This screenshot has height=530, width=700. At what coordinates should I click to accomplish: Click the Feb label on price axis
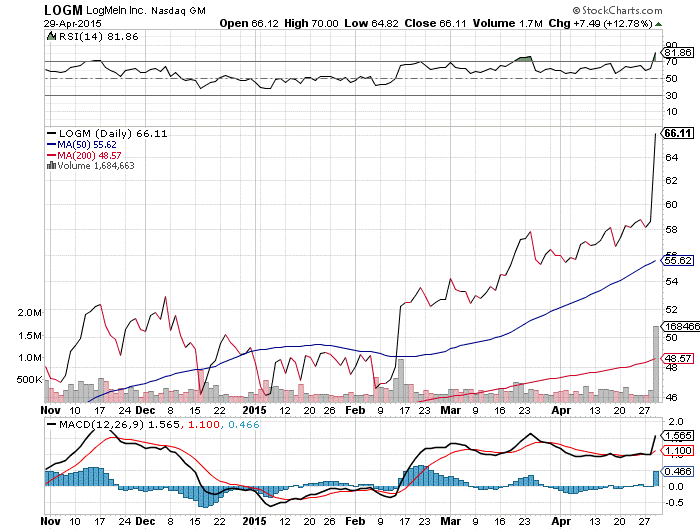click(355, 410)
